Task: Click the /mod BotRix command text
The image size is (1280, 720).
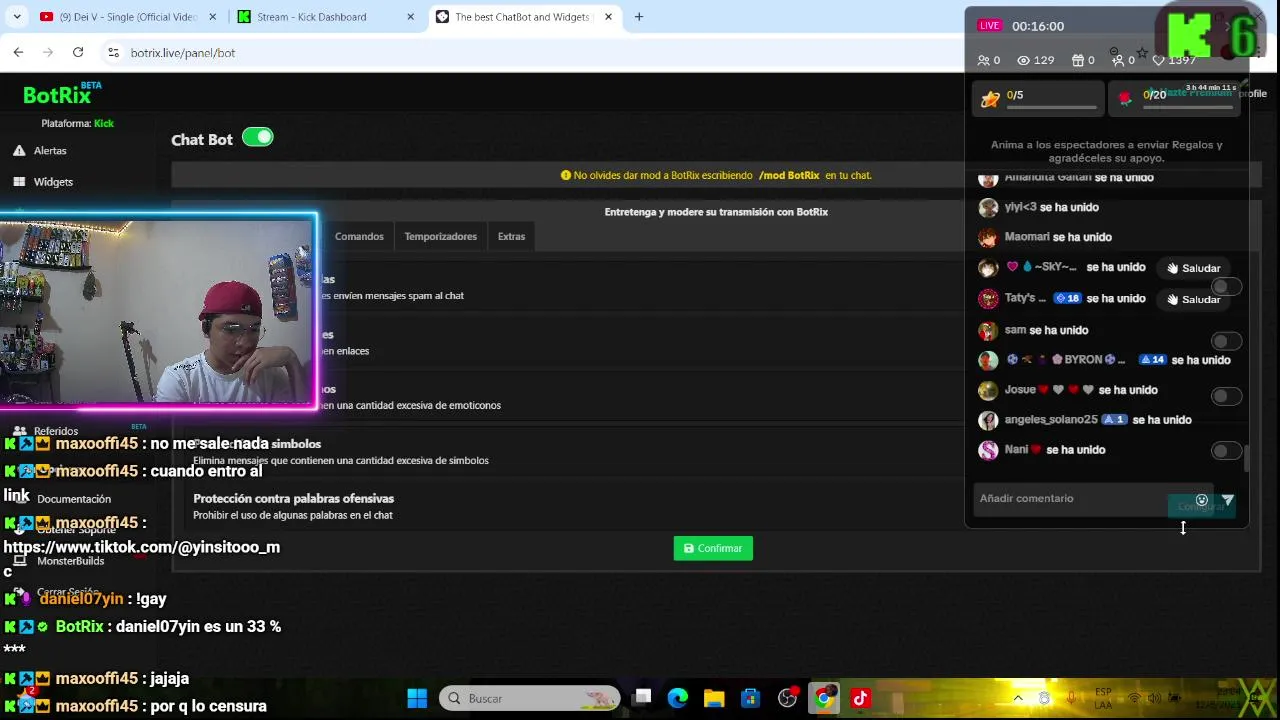Action: 789,175
